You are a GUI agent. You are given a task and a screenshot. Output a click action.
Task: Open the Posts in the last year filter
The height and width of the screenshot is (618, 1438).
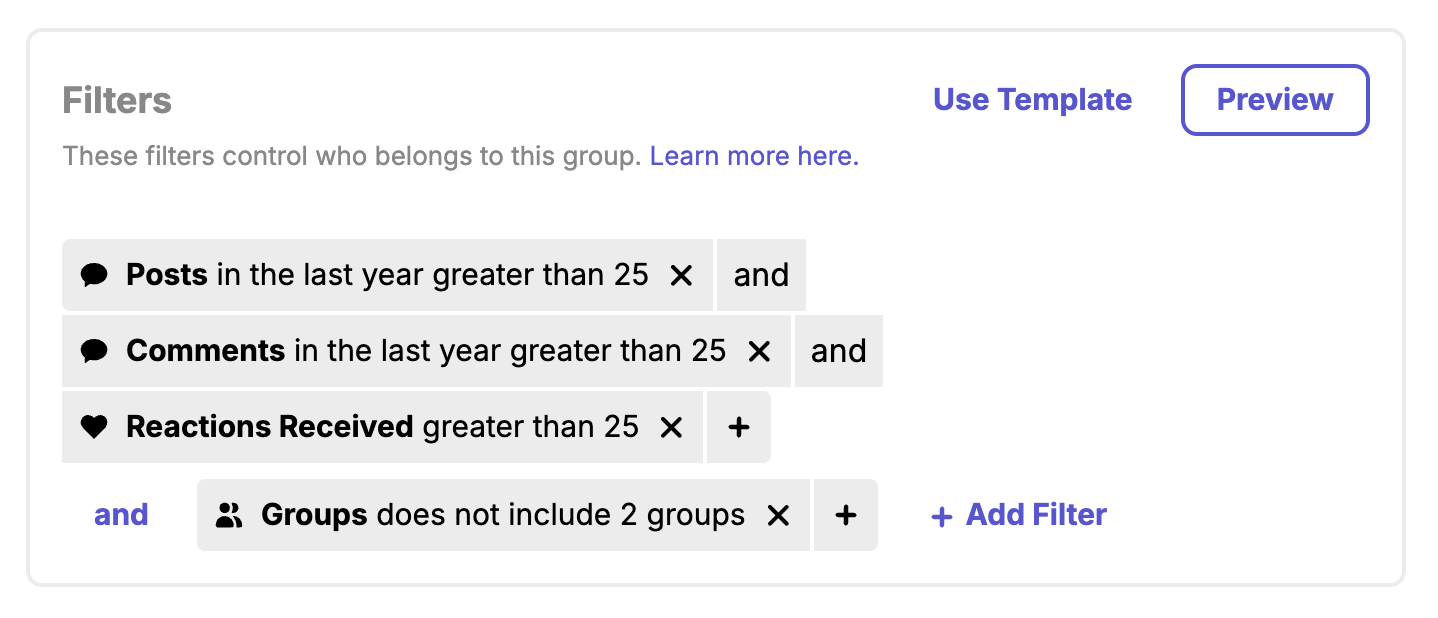click(x=387, y=275)
